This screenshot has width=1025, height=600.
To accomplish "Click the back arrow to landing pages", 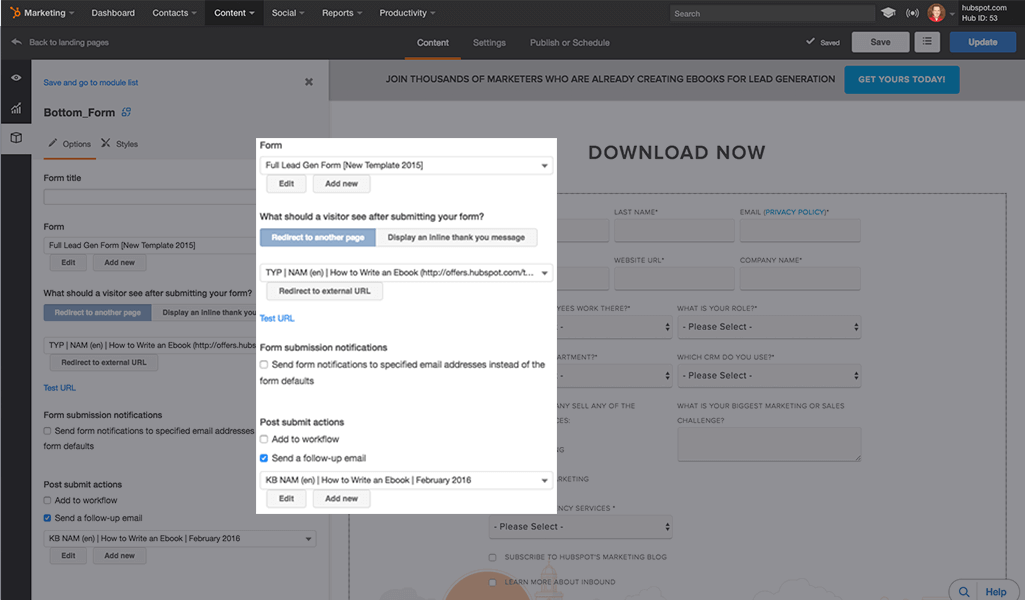I will pos(15,42).
